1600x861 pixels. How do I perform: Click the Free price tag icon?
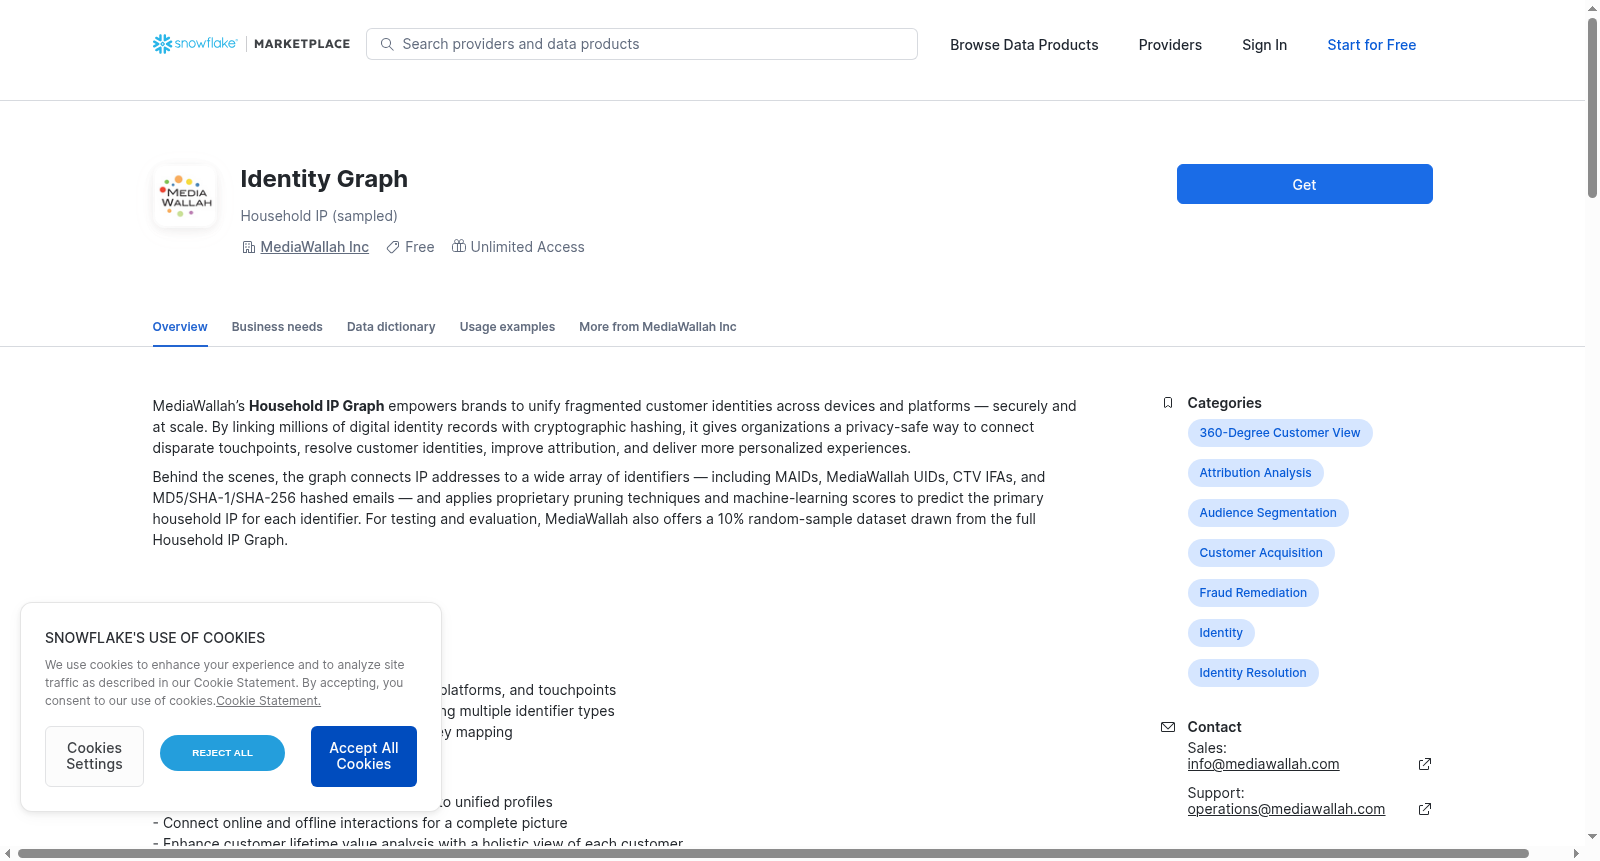pos(393,247)
